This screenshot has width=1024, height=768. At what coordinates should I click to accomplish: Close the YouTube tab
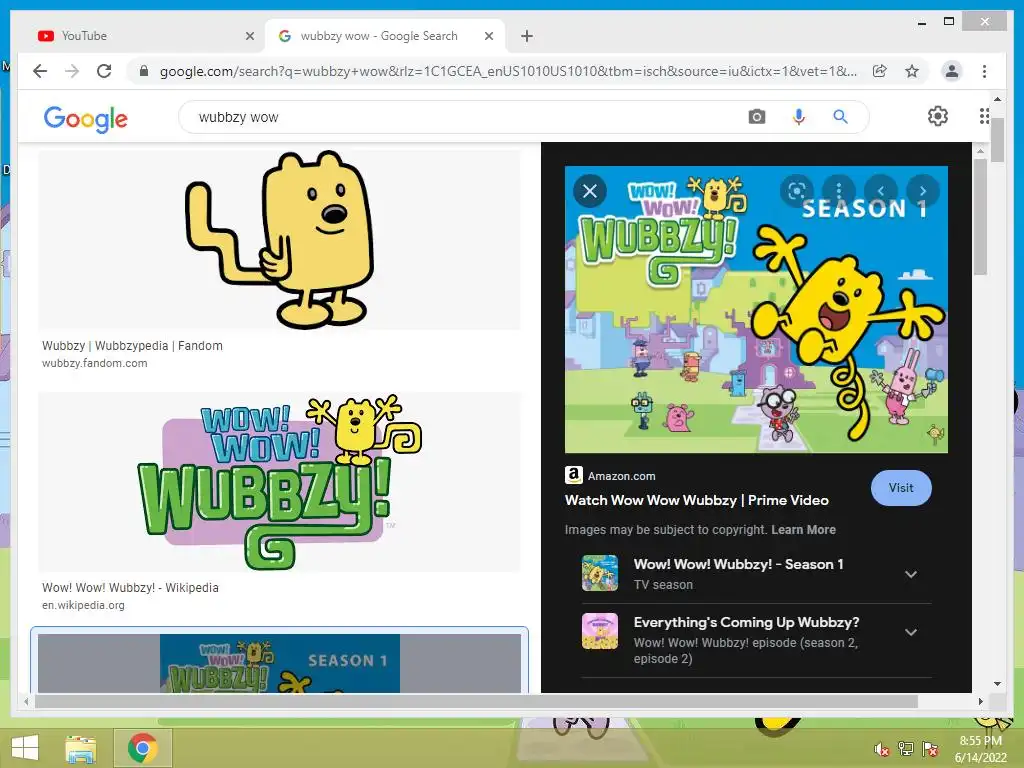tap(249, 37)
